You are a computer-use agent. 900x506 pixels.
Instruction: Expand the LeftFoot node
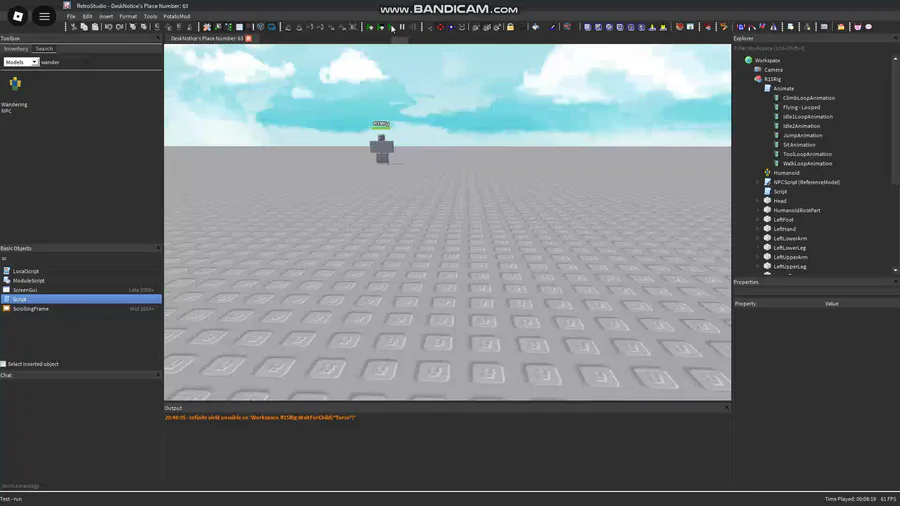[x=758, y=220]
